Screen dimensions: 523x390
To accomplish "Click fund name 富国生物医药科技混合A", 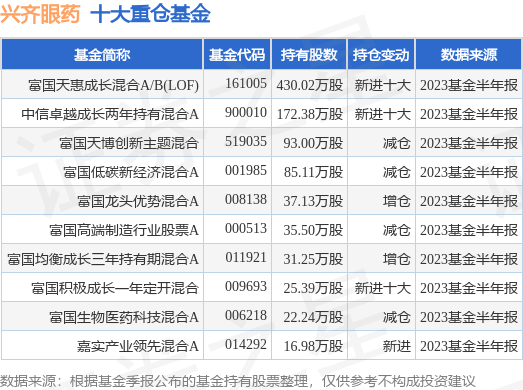I will (124, 317).
